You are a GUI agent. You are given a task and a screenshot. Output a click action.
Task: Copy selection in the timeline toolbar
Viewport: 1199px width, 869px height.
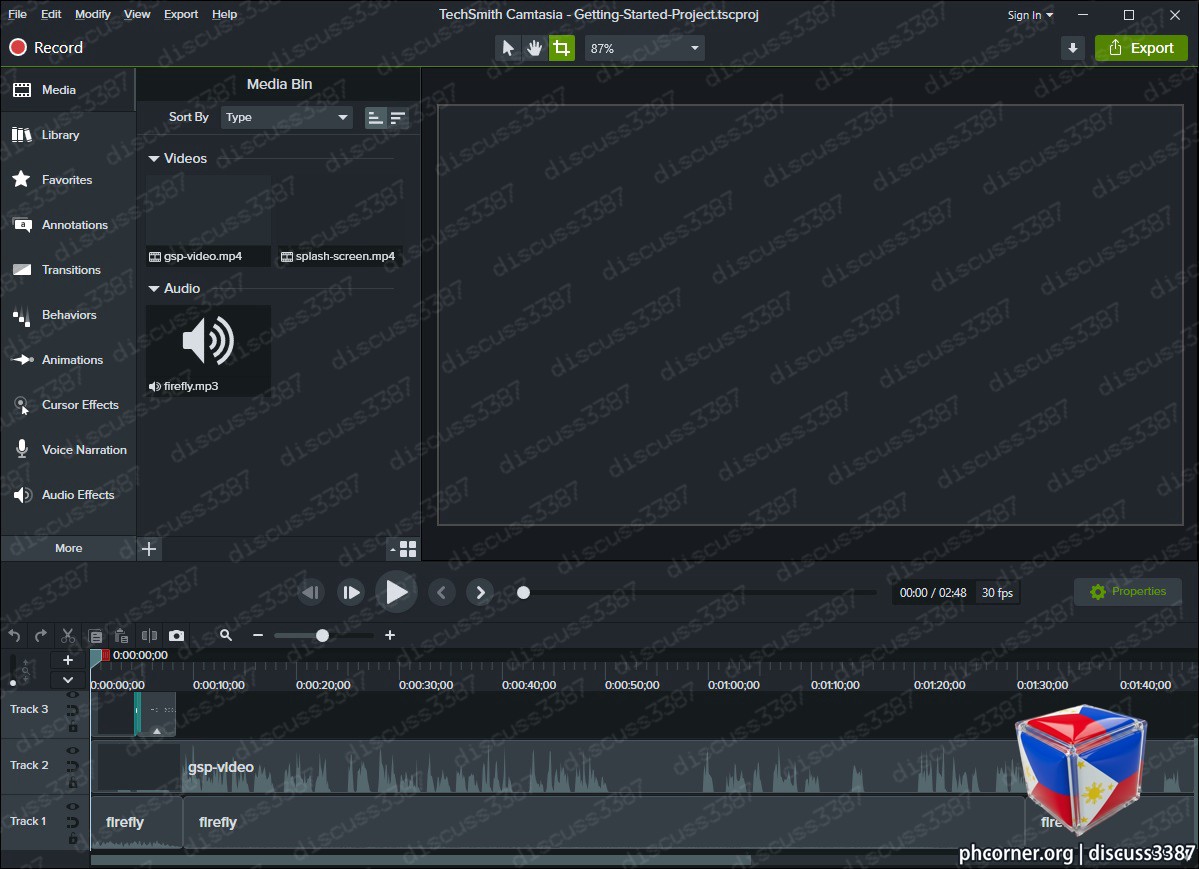pos(95,636)
